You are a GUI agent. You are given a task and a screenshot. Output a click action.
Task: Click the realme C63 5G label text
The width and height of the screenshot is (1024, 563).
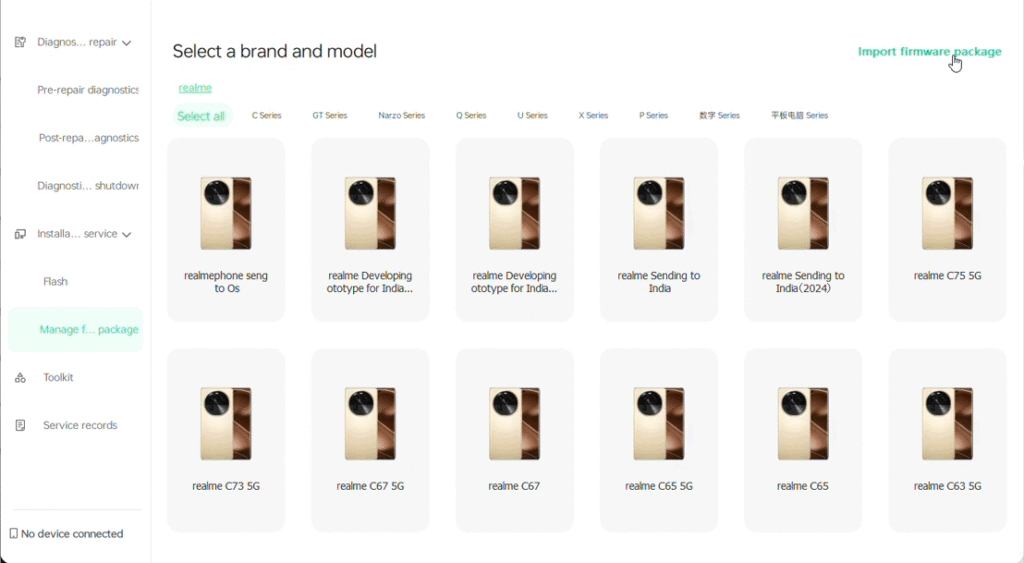[948, 486]
